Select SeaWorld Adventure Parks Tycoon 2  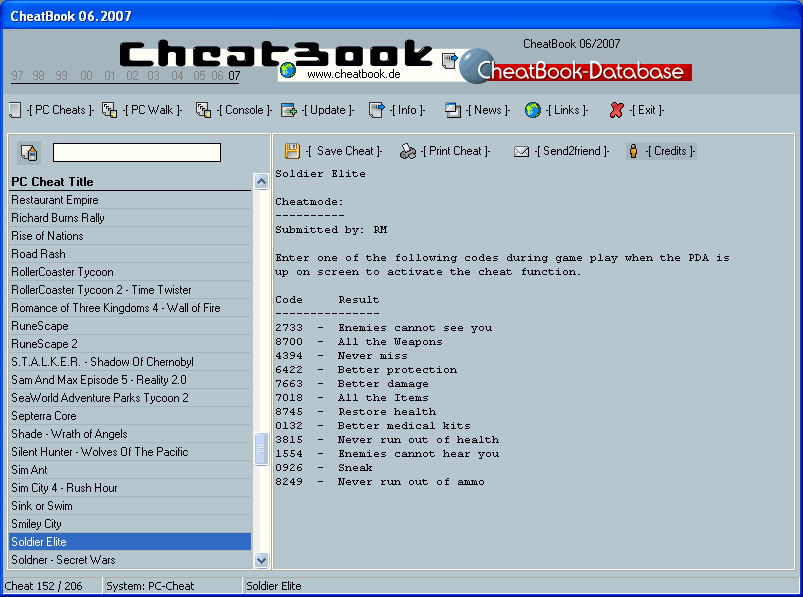[x=130, y=398]
